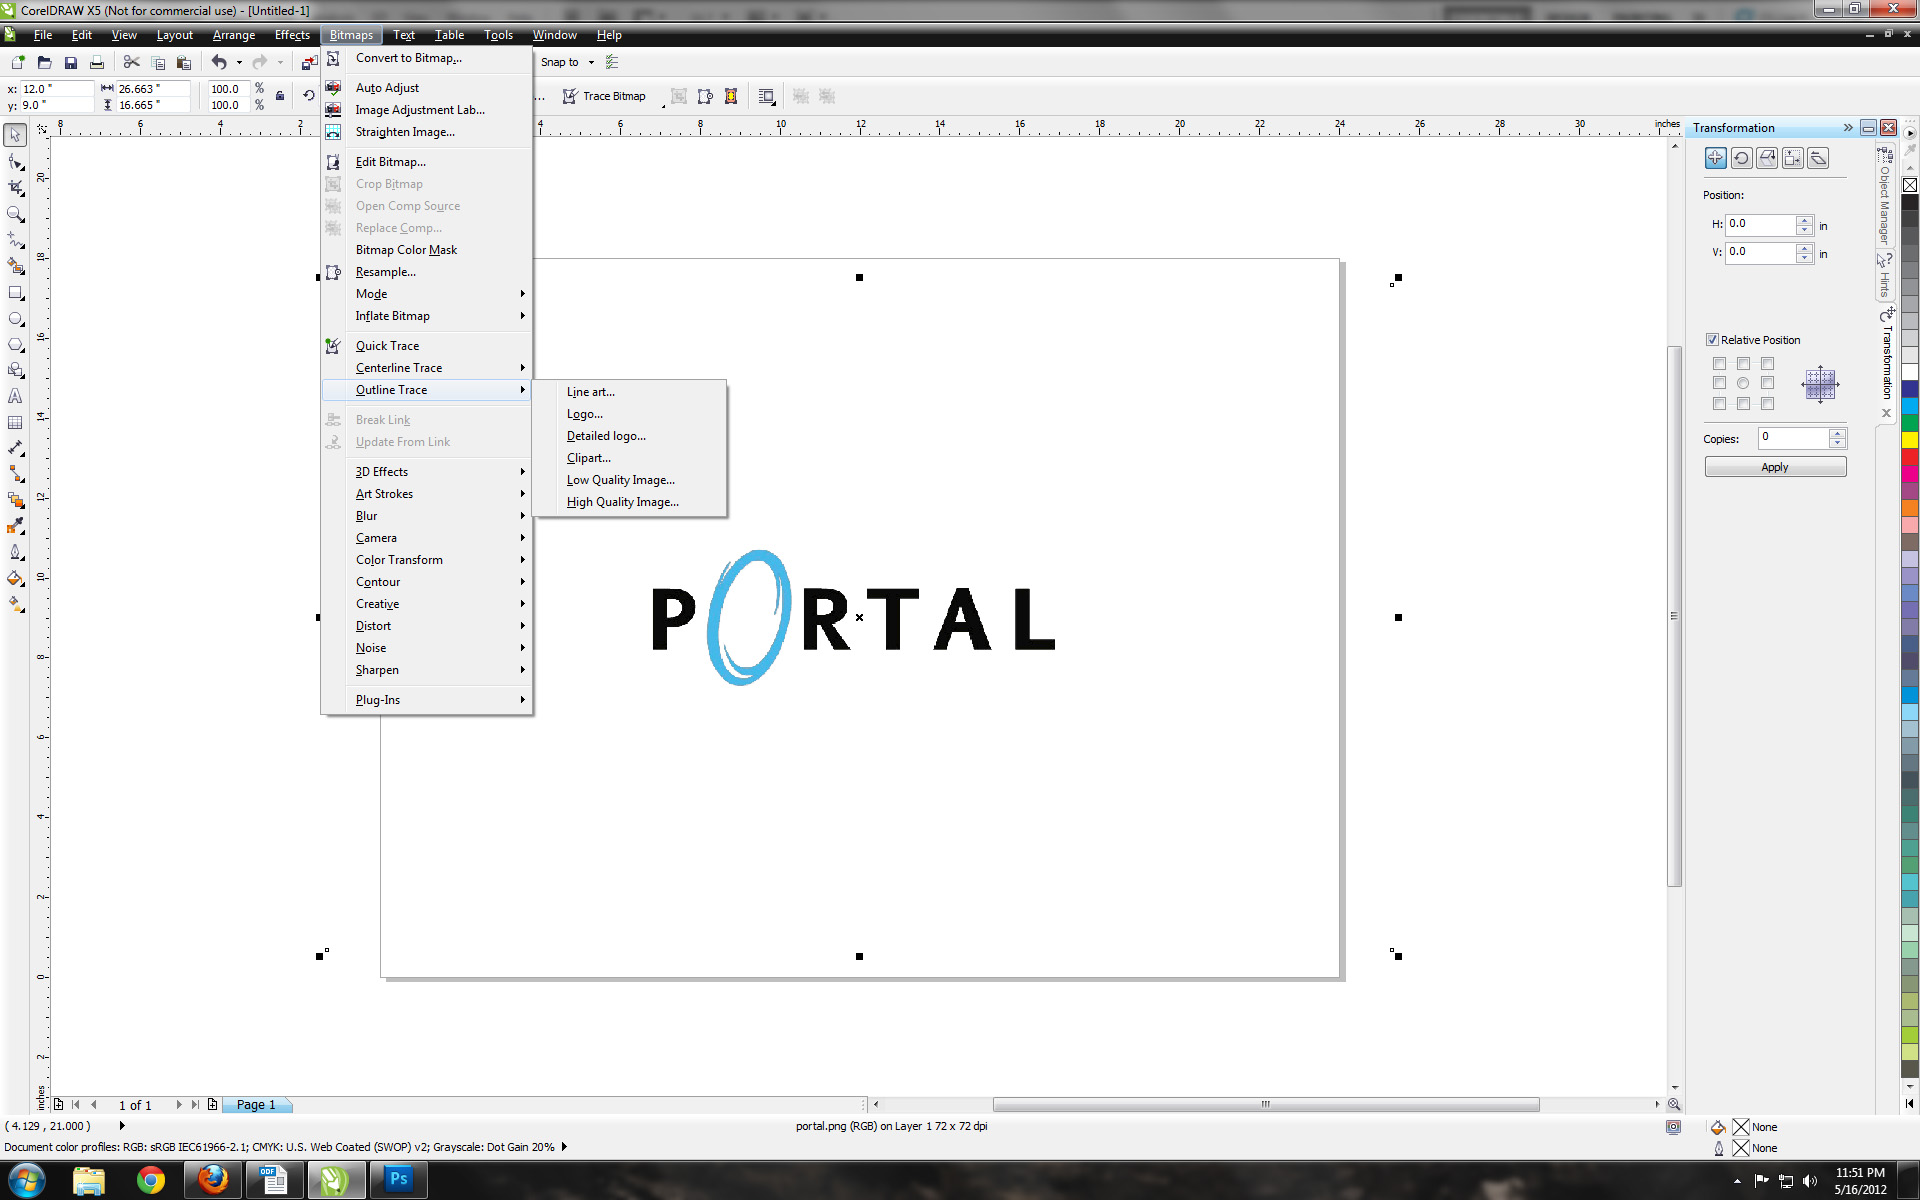Click the Save disk icon
Image resolution: width=1920 pixels, height=1200 pixels.
(70, 62)
